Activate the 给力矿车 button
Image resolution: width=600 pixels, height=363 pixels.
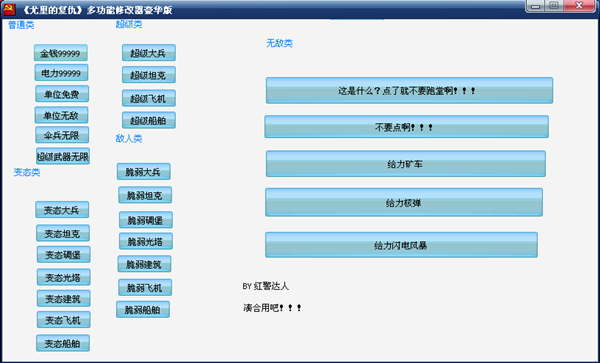coord(406,164)
